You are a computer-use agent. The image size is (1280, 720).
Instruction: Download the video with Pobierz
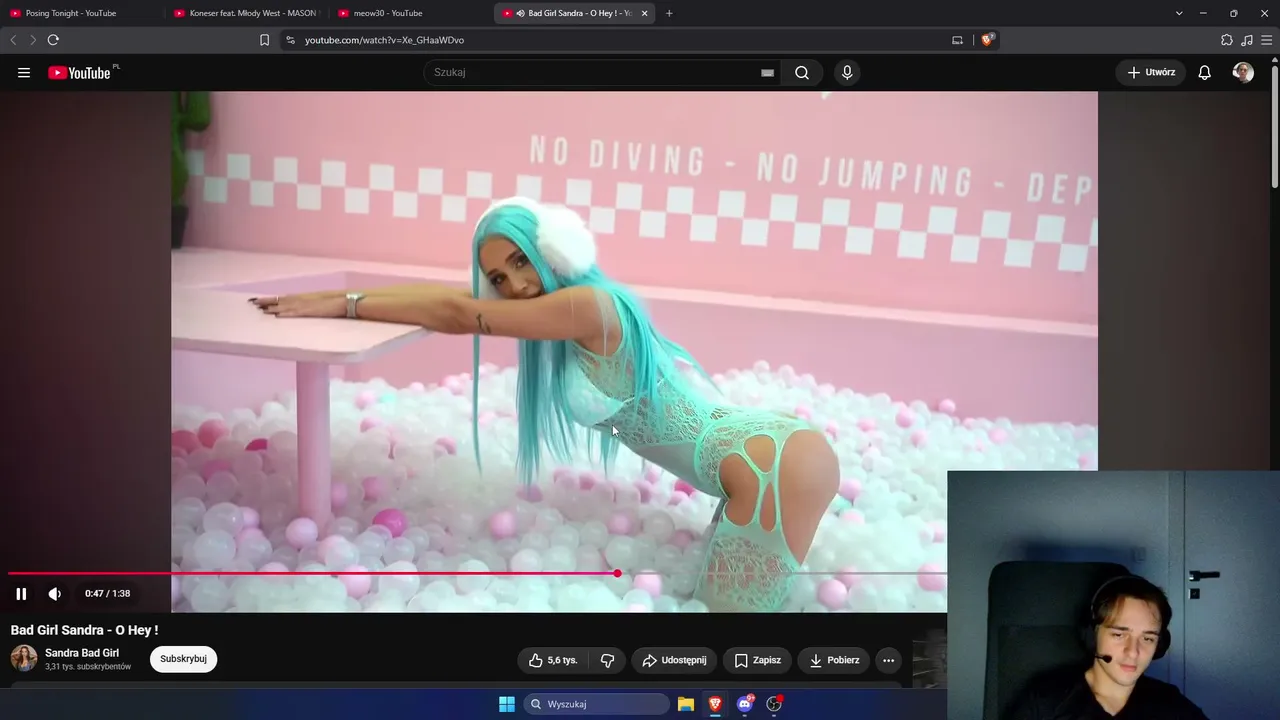(x=834, y=660)
